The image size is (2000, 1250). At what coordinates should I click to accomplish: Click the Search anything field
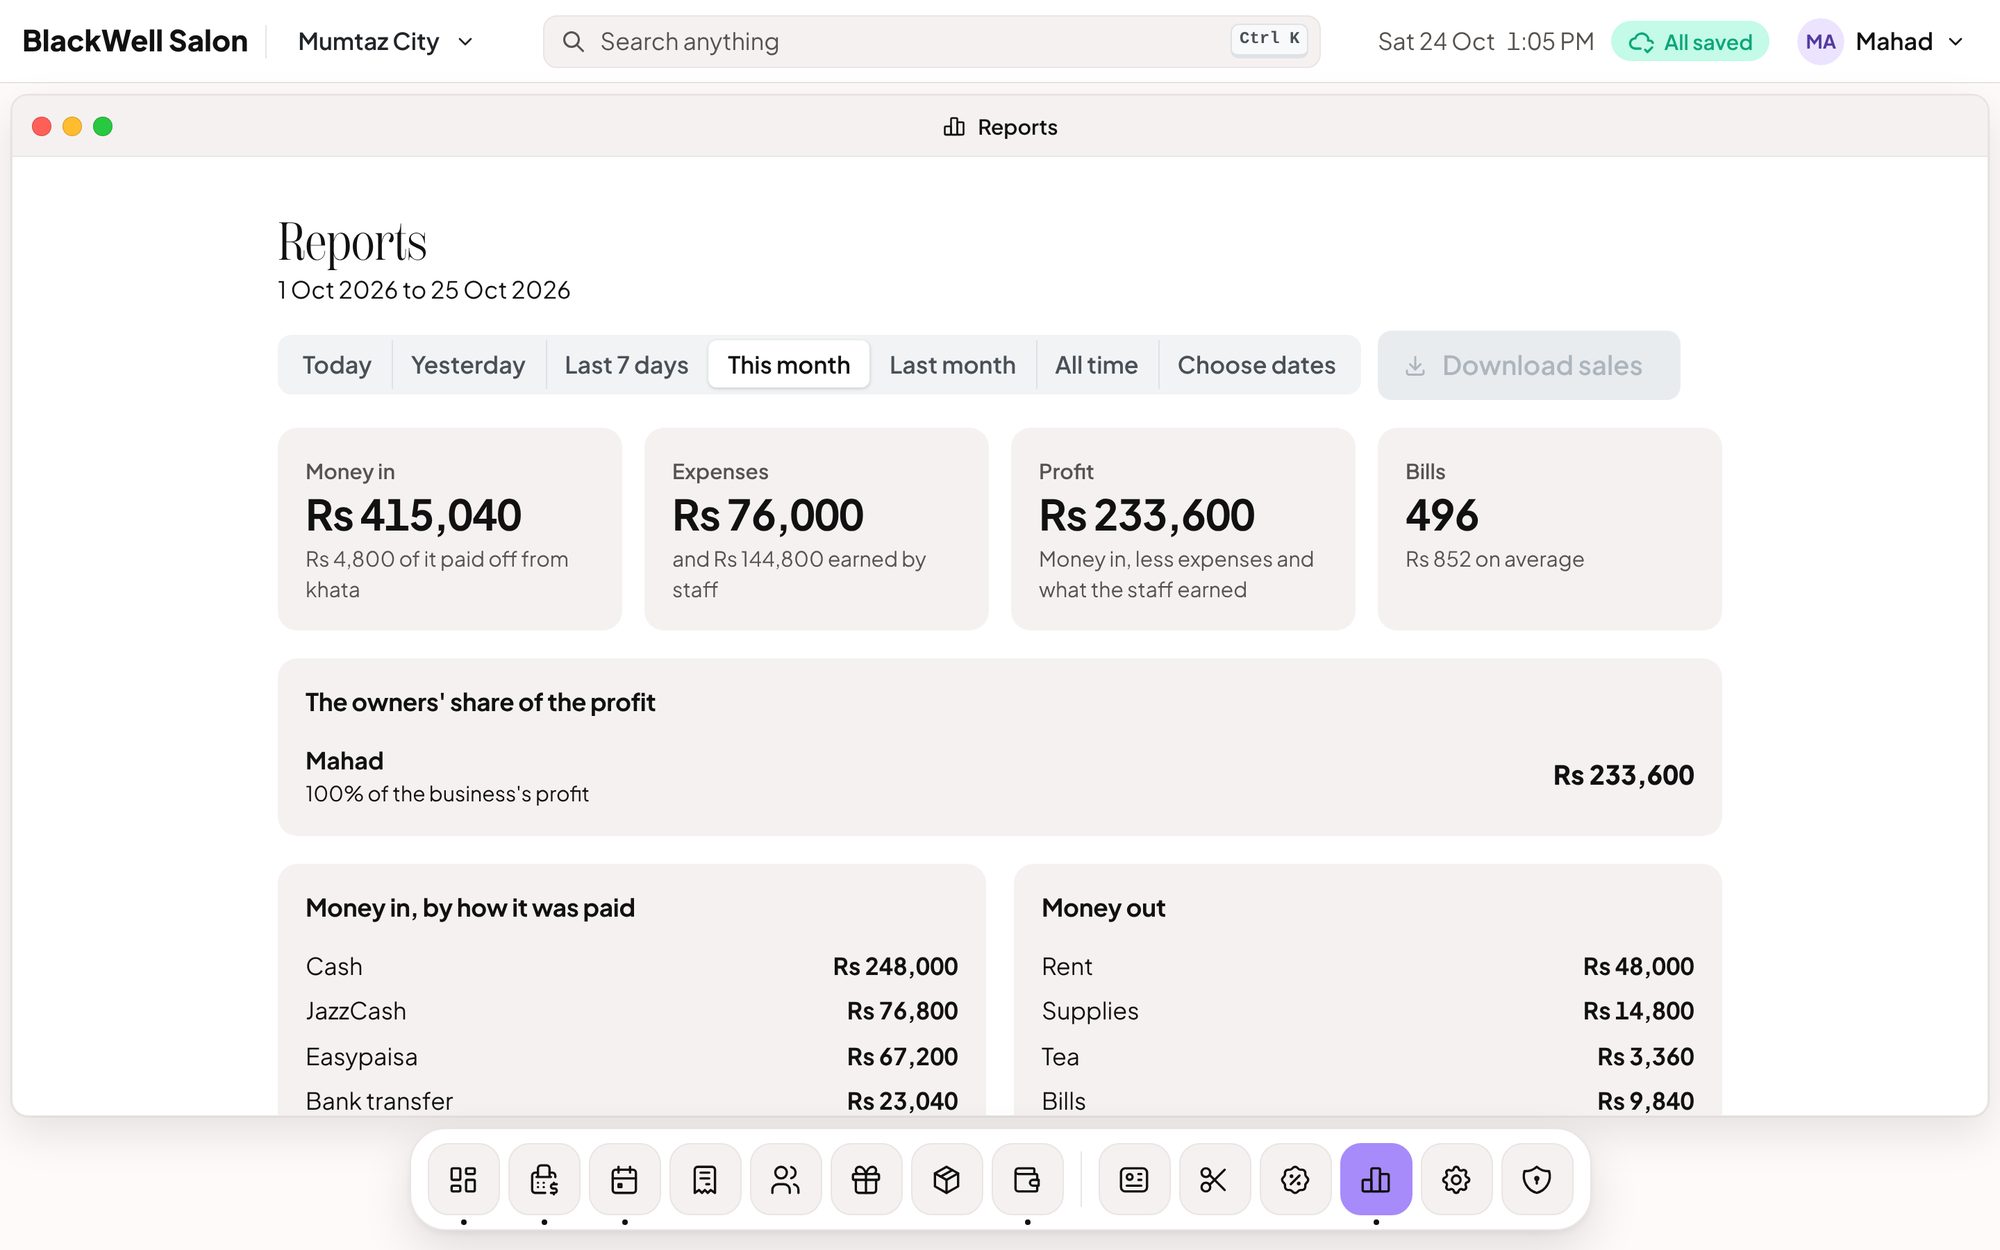coord(931,42)
